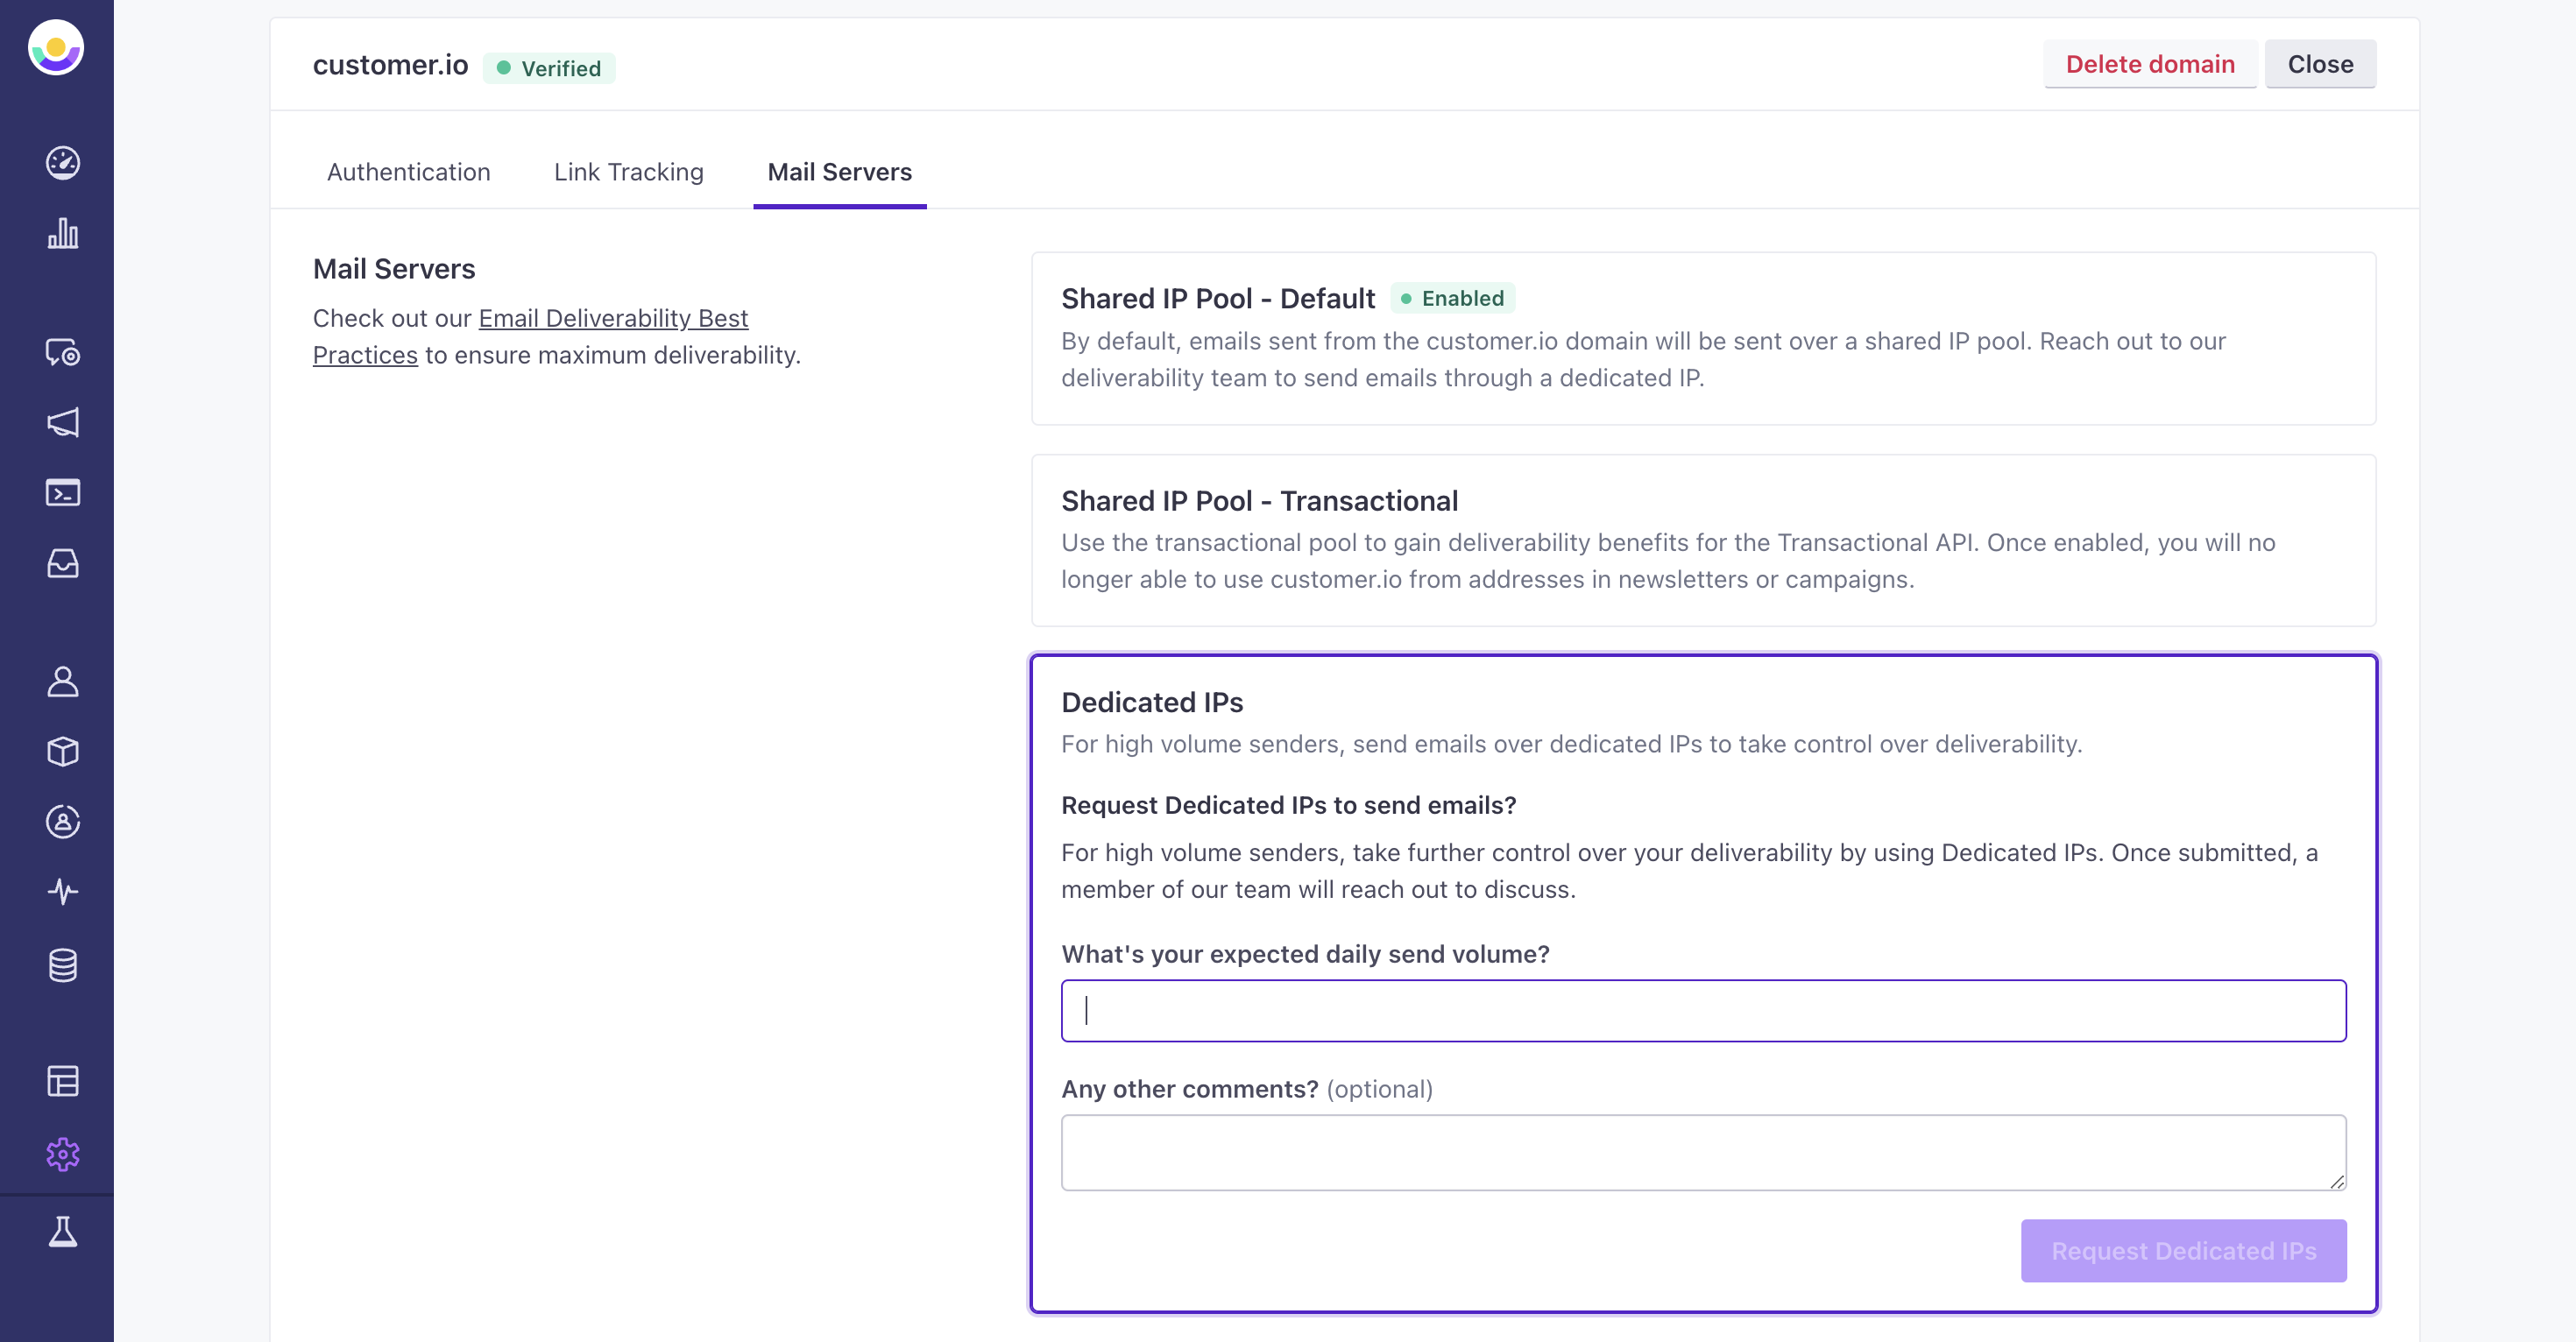Click the Close button
2576x1342 pixels.
[x=2320, y=64]
